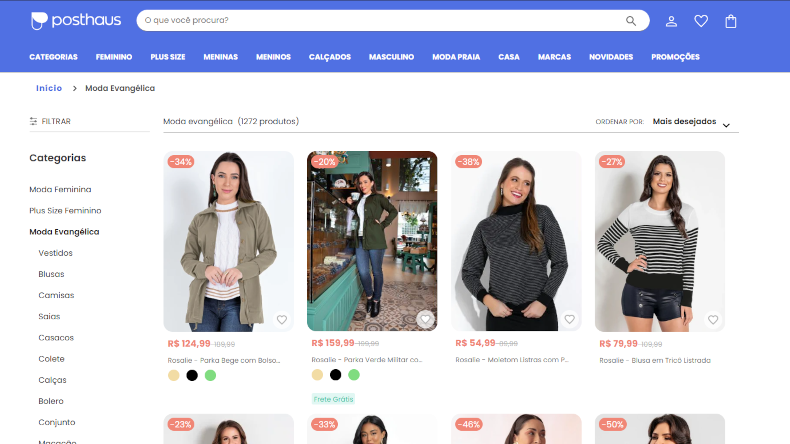
Task: Open the Conjunto subcategory
Action: 57,422
